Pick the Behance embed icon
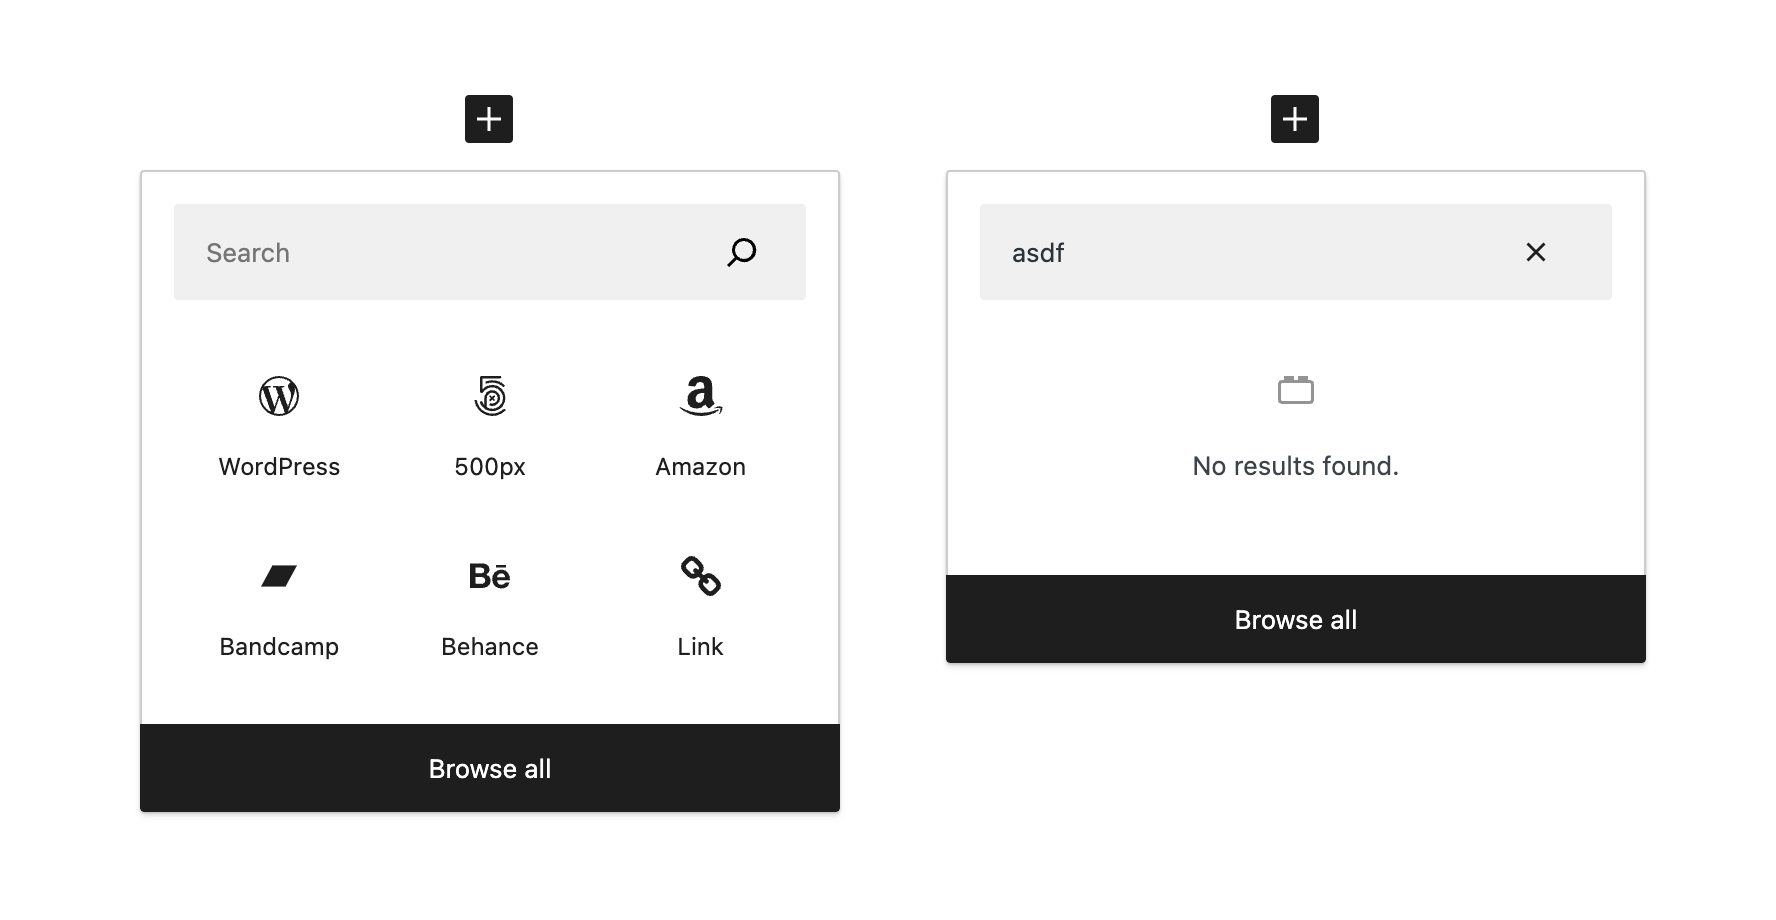The width and height of the screenshot is (1776, 920). pyautogui.click(x=489, y=576)
